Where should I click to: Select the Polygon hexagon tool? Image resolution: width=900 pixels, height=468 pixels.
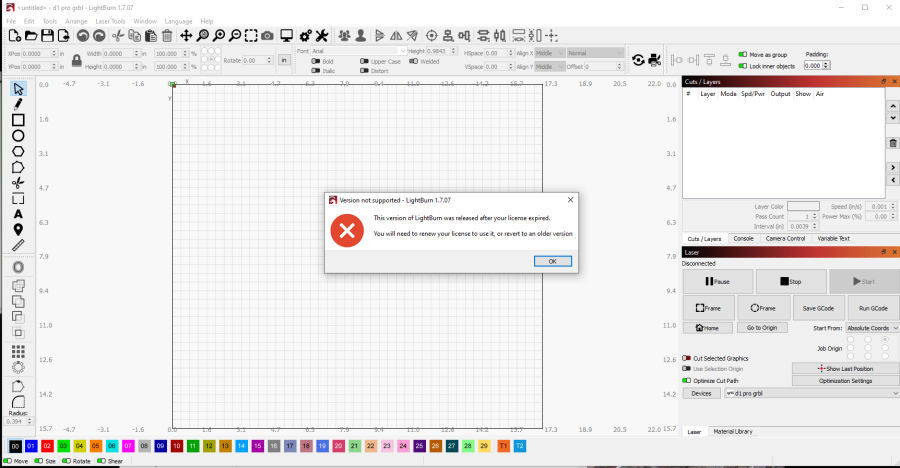click(x=18, y=151)
